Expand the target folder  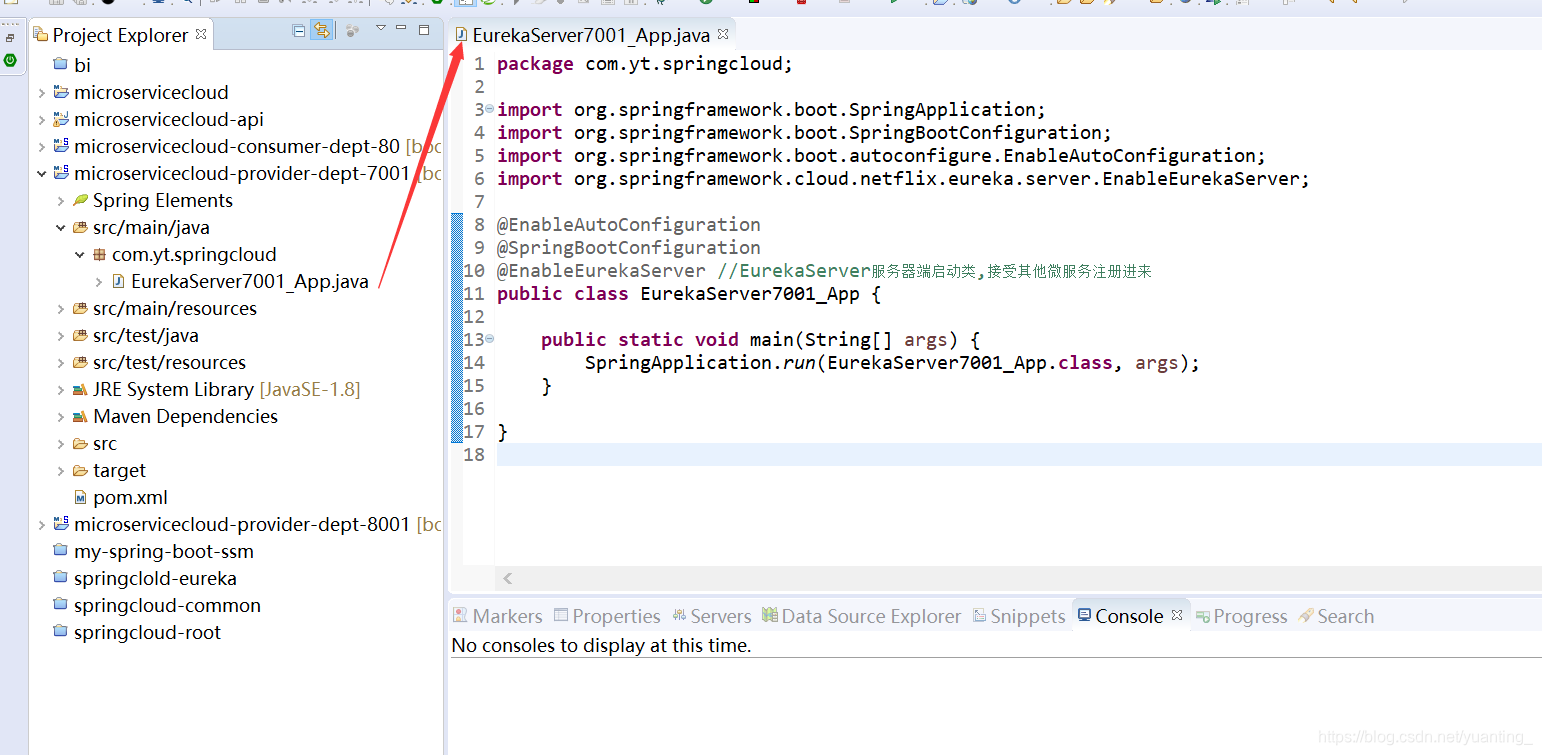coord(60,471)
